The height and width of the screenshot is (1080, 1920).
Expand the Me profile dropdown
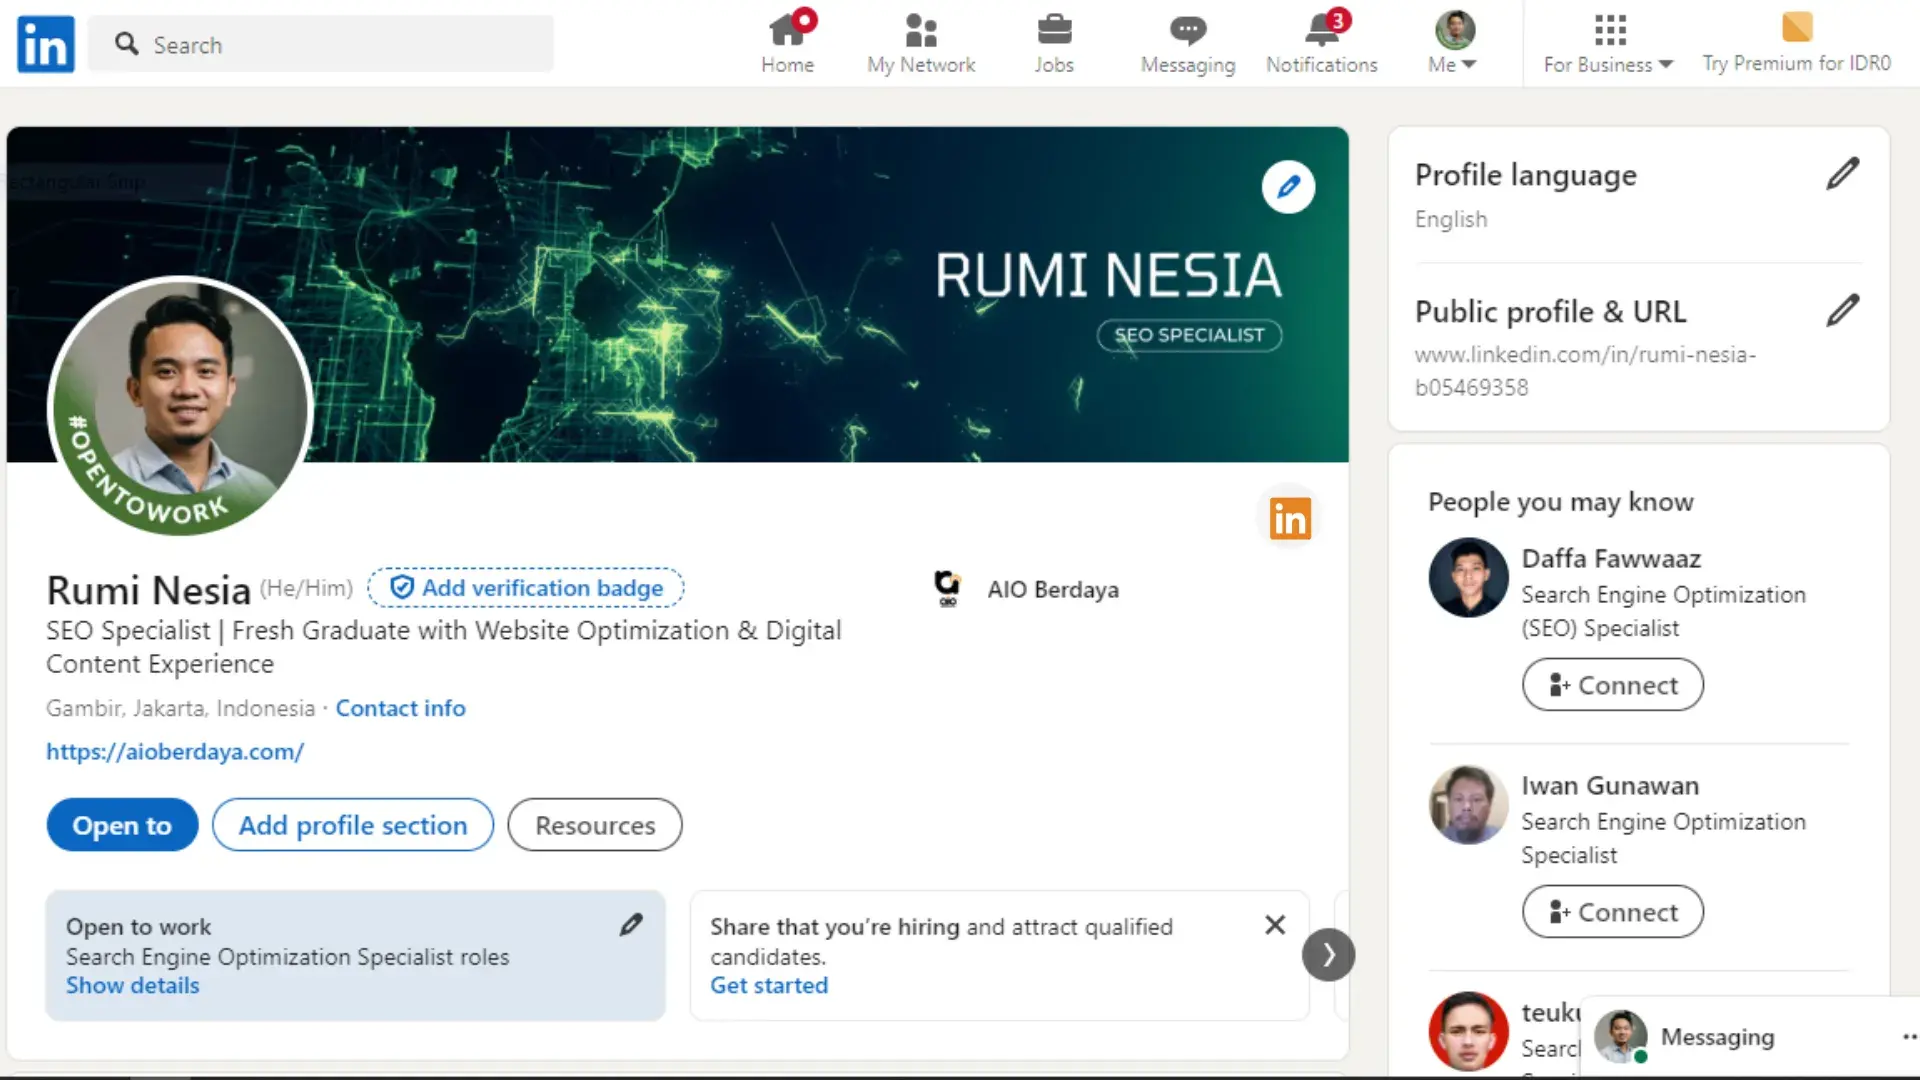click(x=1454, y=43)
